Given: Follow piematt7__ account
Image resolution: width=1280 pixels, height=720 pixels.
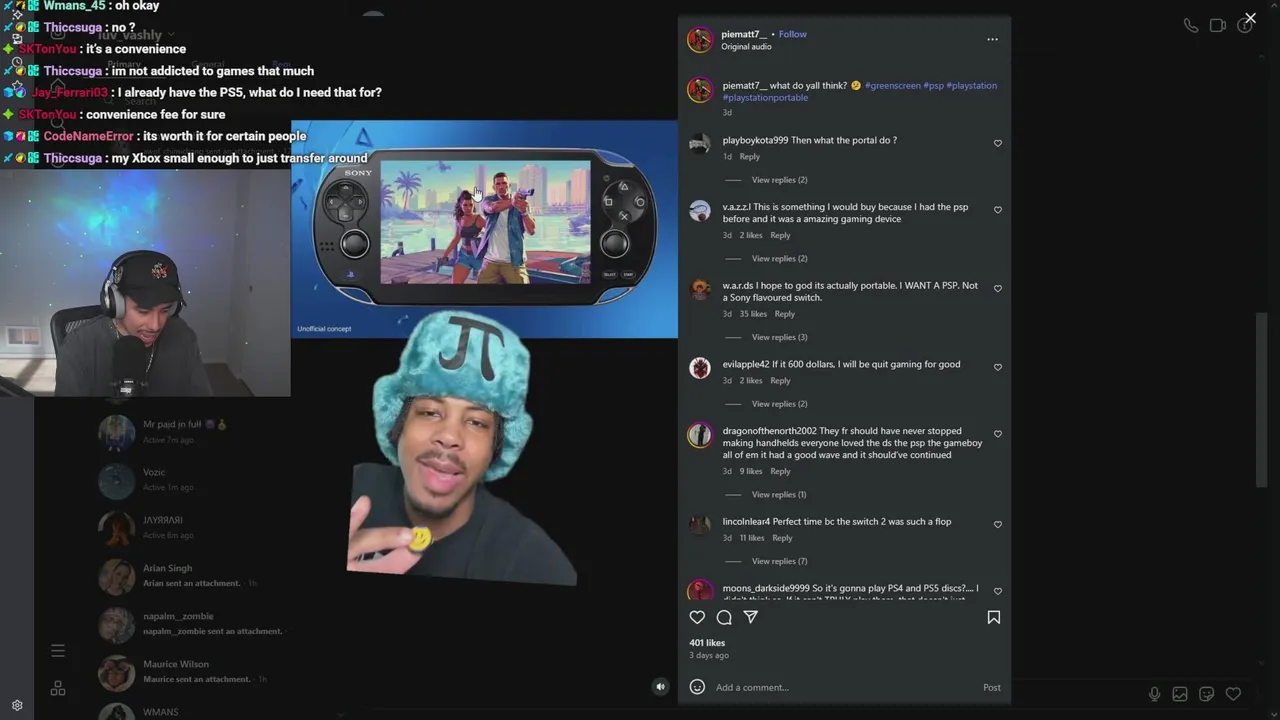Looking at the screenshot, I should pyautogui.click(x=793, y=34).
